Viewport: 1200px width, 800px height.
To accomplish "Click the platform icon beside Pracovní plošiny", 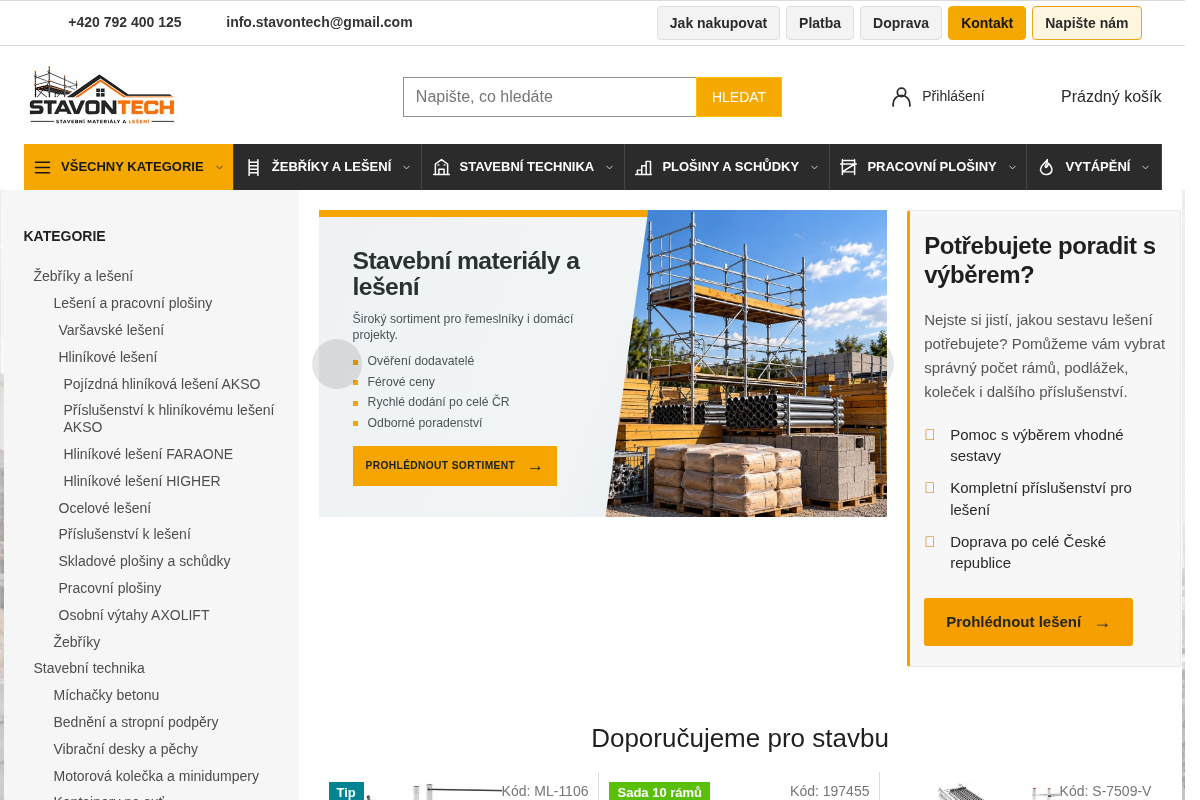I will click(x=849, y=167).
